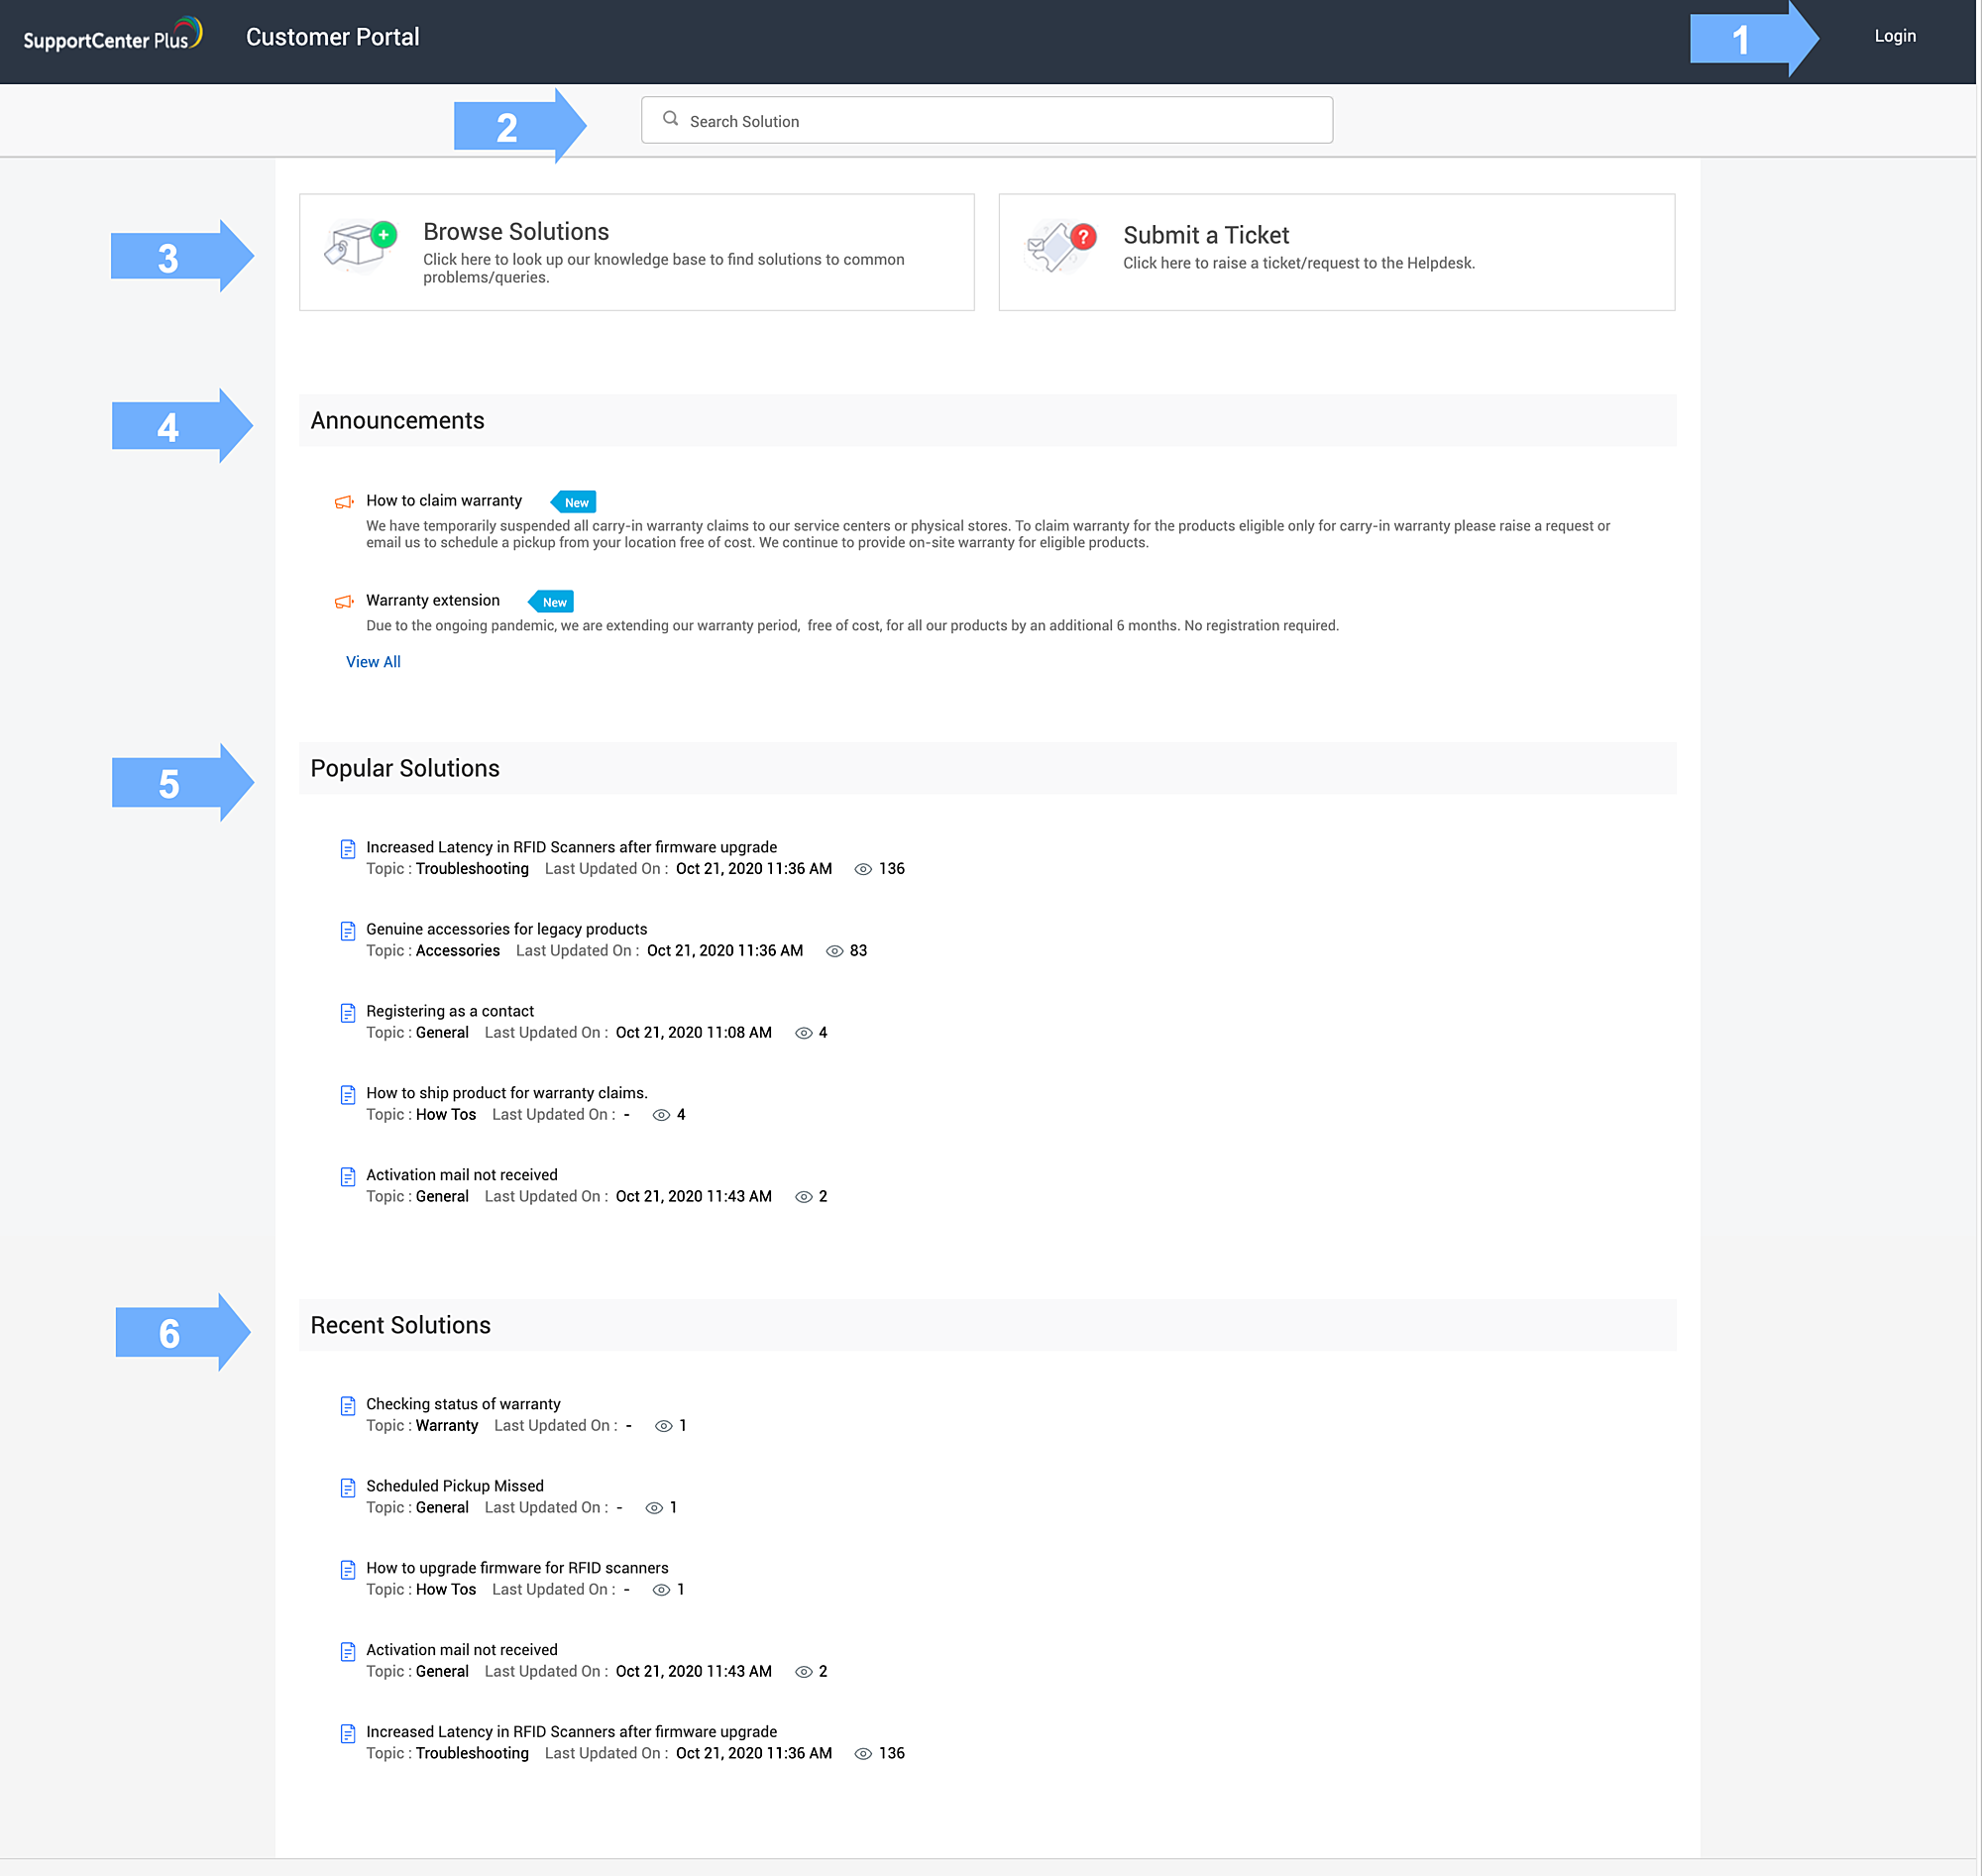This screenshot has height=1876, width=1982.
Task: Open How to claim warranty announcement
Action: click(444, 500)
